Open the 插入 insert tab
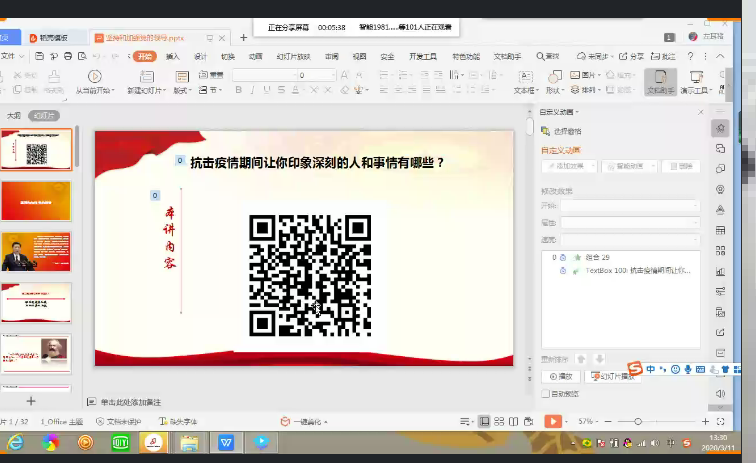The height and width of the screenshot is (463, 756). [173, 56]
